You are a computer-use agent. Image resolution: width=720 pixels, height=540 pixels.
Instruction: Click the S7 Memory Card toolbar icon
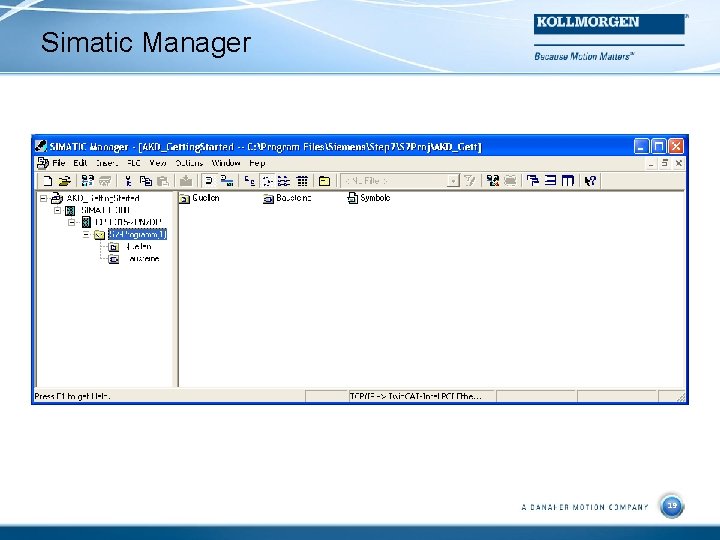105,181
